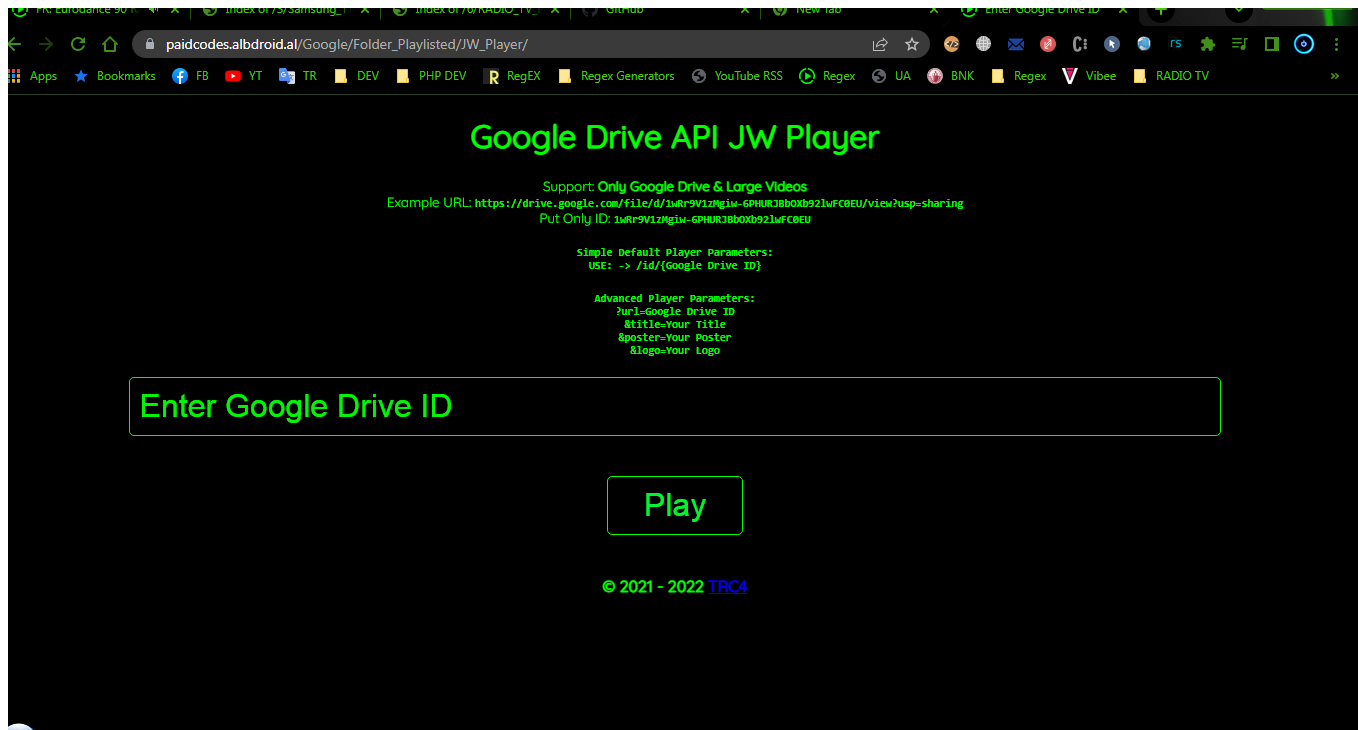
Task: Toggle the browser side panel
Action: 1272,44
